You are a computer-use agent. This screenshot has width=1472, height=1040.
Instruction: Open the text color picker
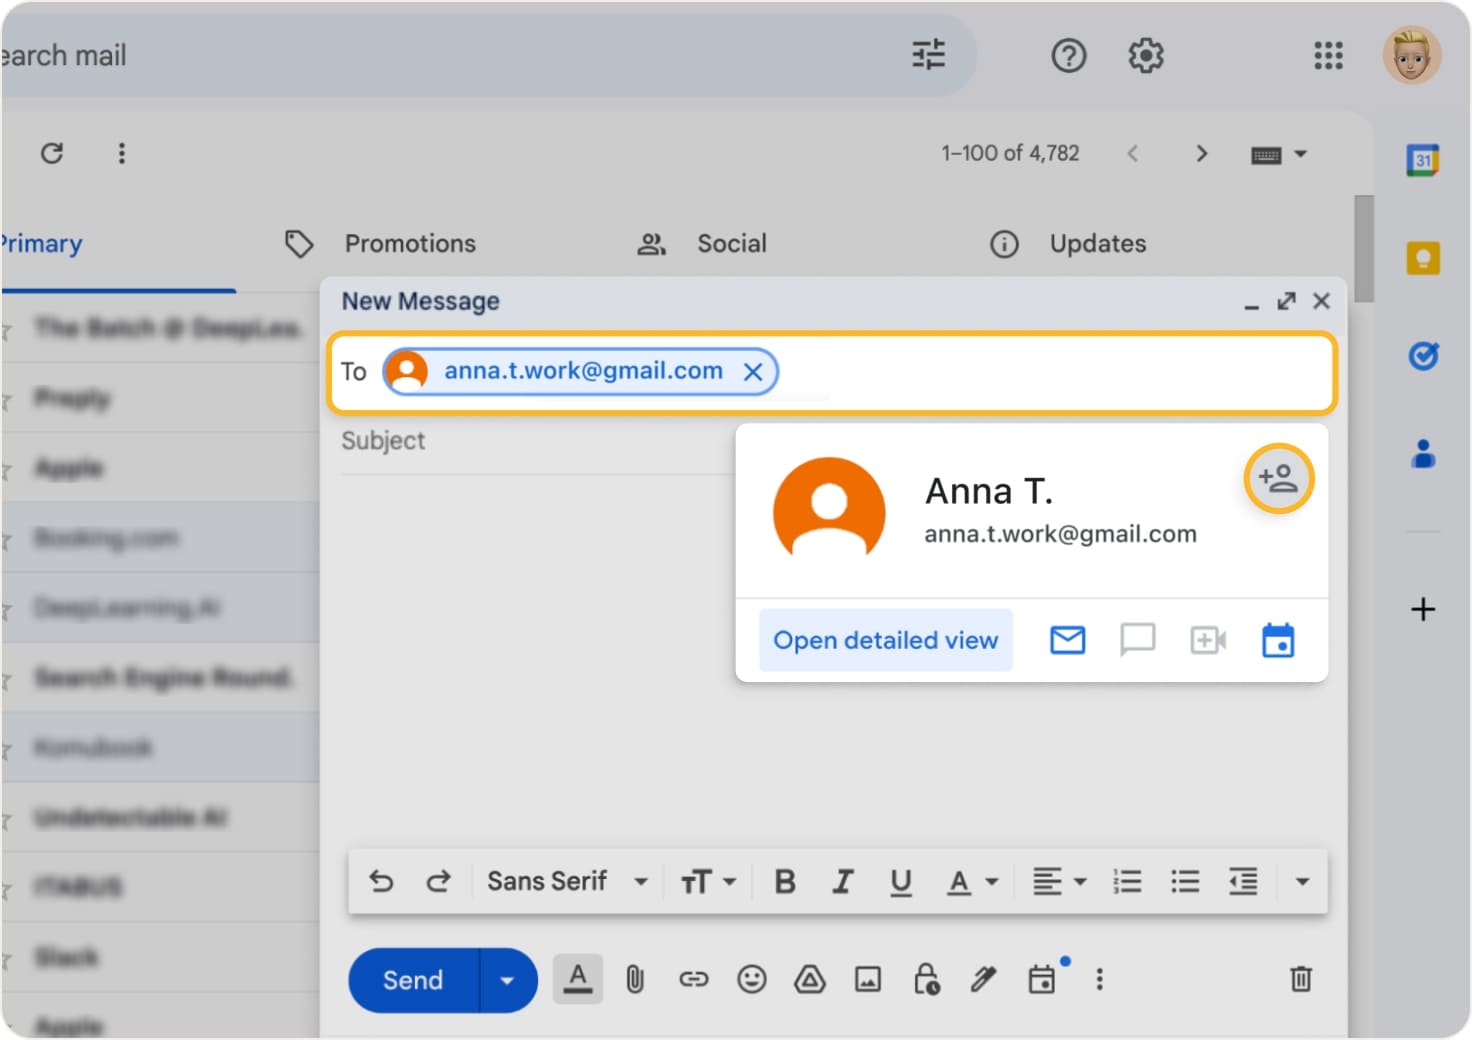(967, 881)
